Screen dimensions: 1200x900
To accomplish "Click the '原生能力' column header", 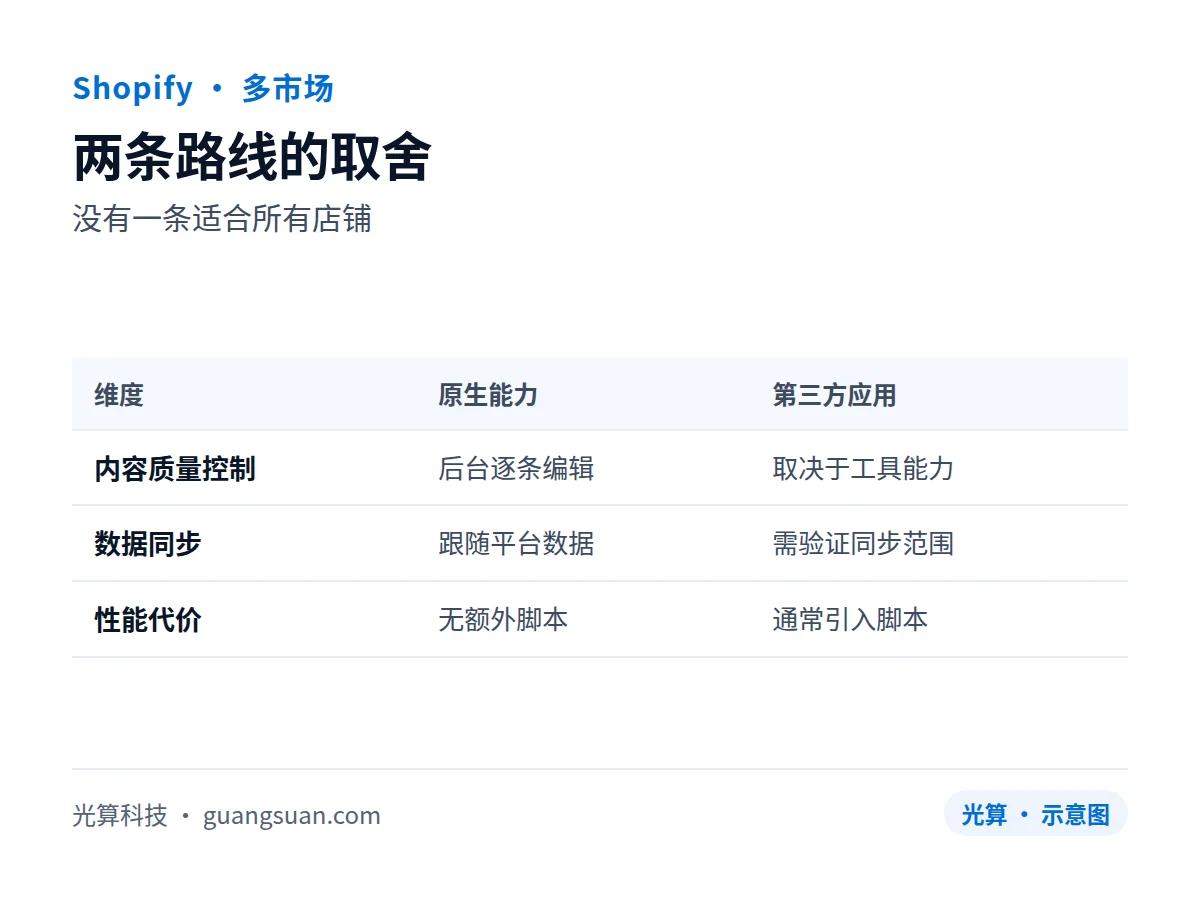I will (x=488, y=395).
